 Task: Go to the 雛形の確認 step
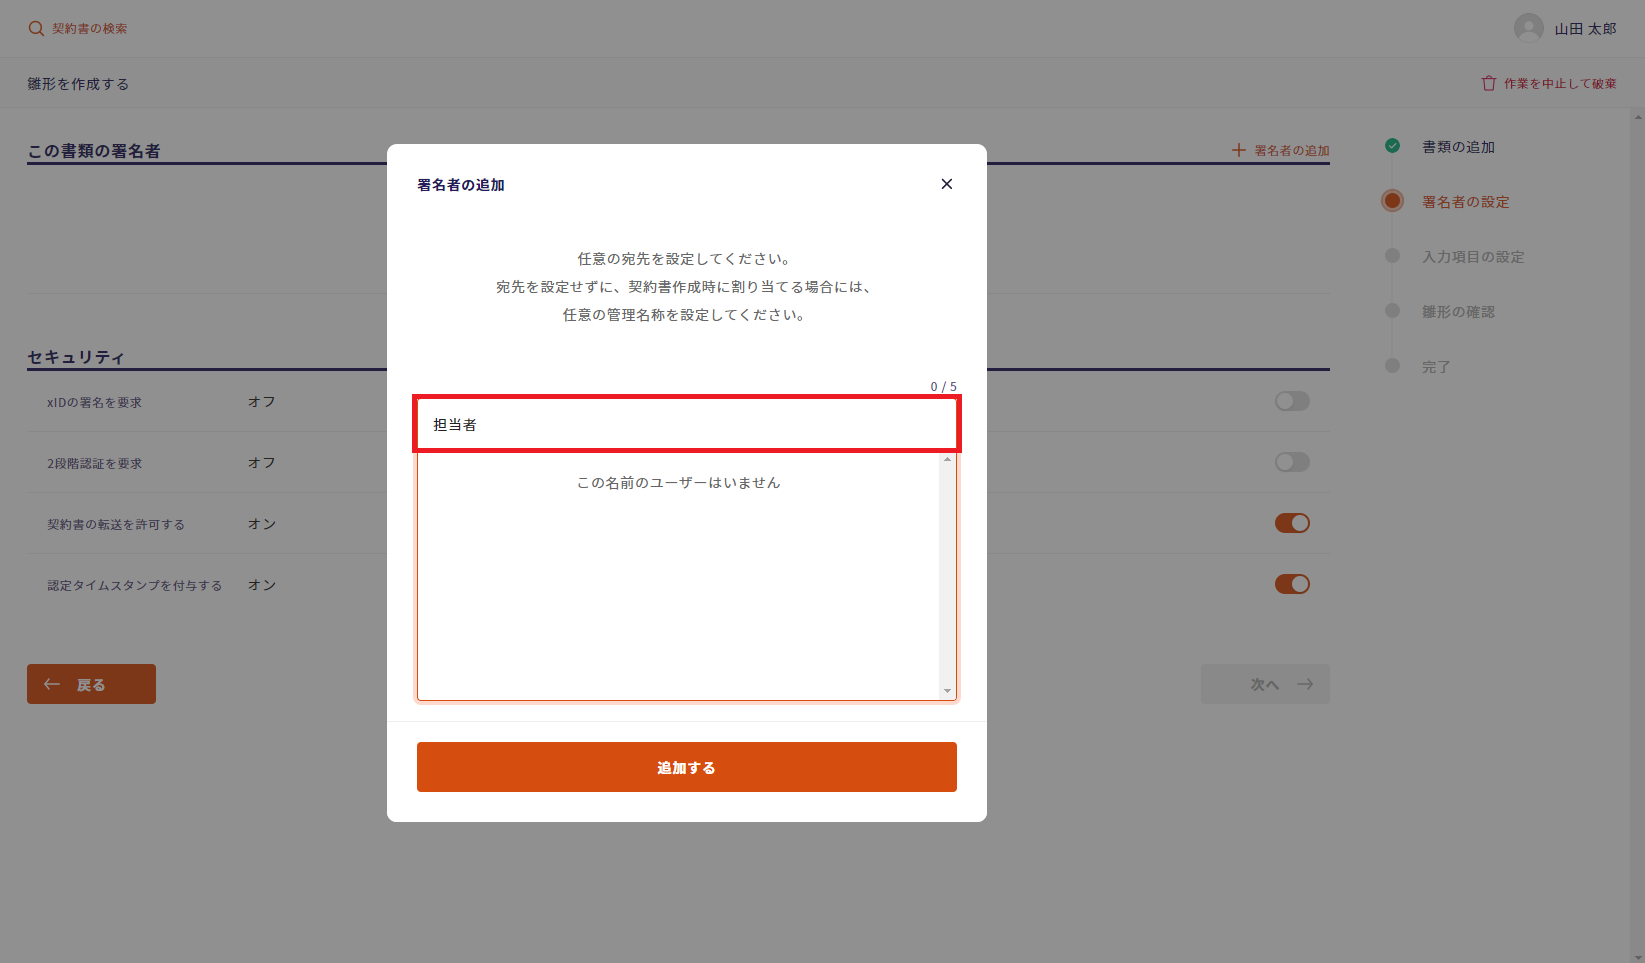1458,312
